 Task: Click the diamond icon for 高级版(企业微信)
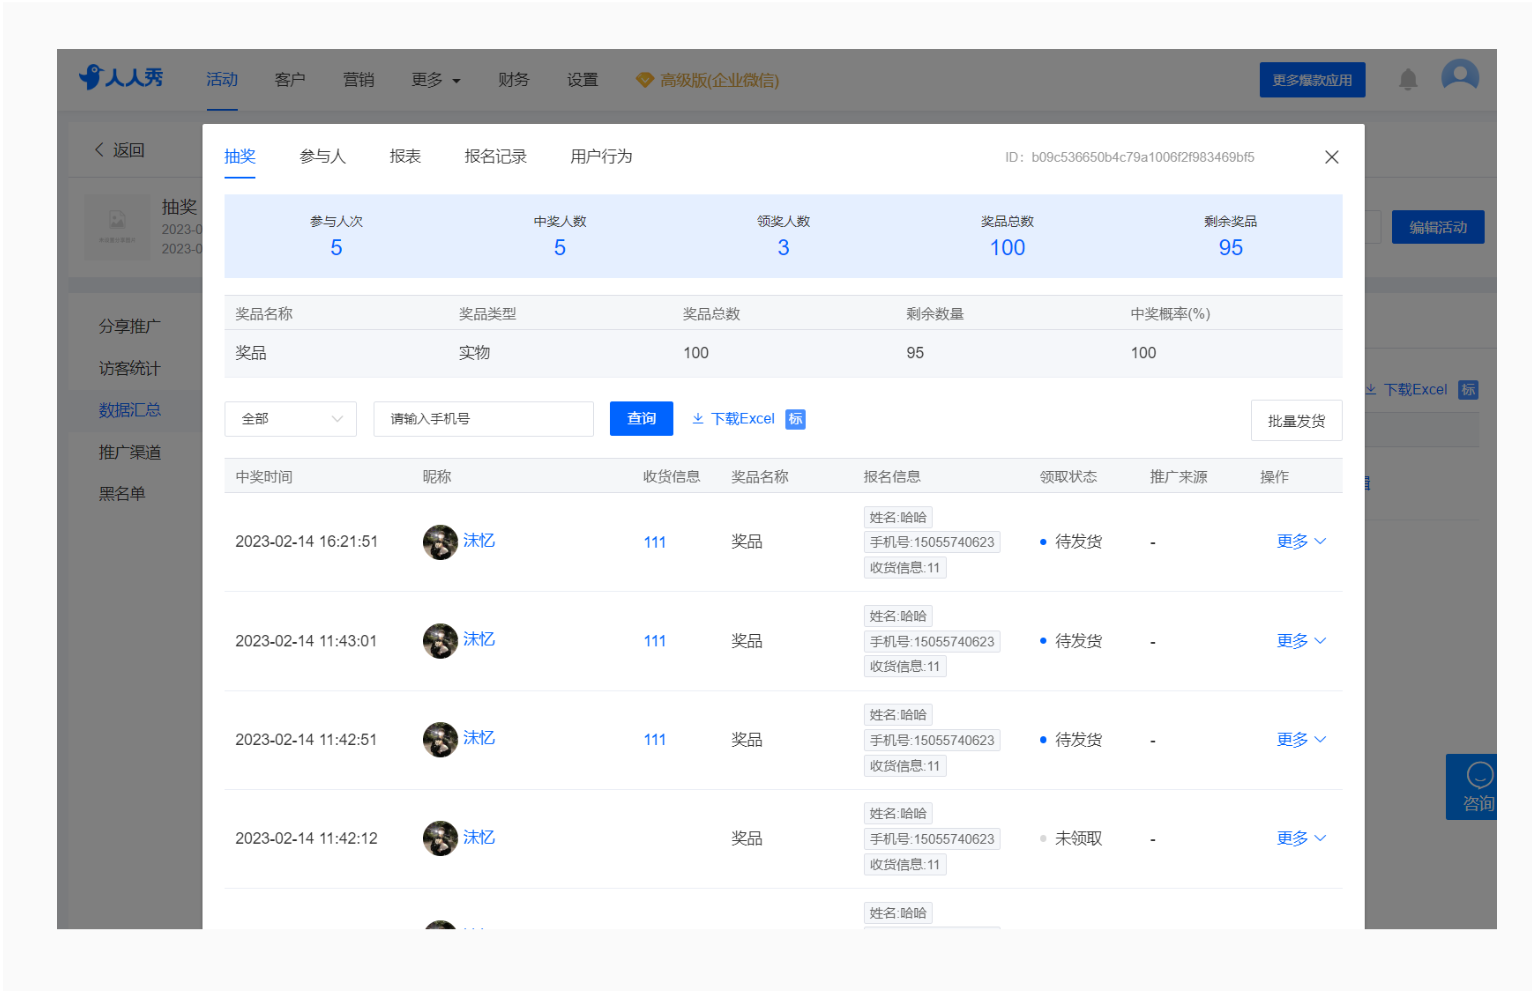click(x=645, y=80)
